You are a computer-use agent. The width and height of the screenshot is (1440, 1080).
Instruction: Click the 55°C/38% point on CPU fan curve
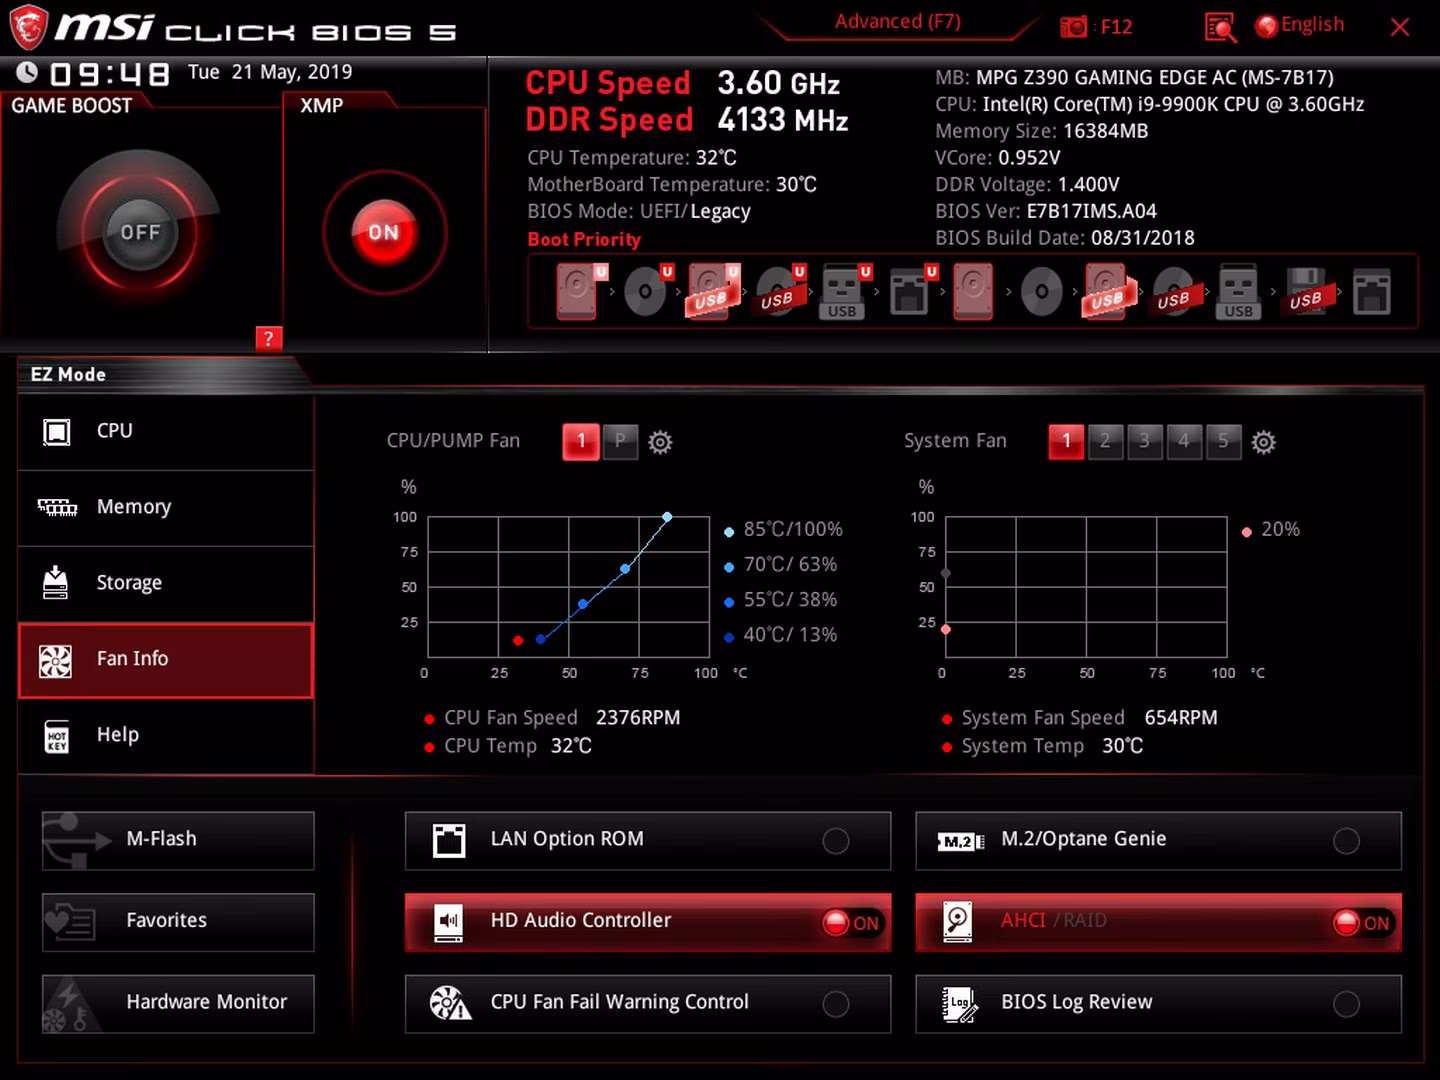coord(583,604)
